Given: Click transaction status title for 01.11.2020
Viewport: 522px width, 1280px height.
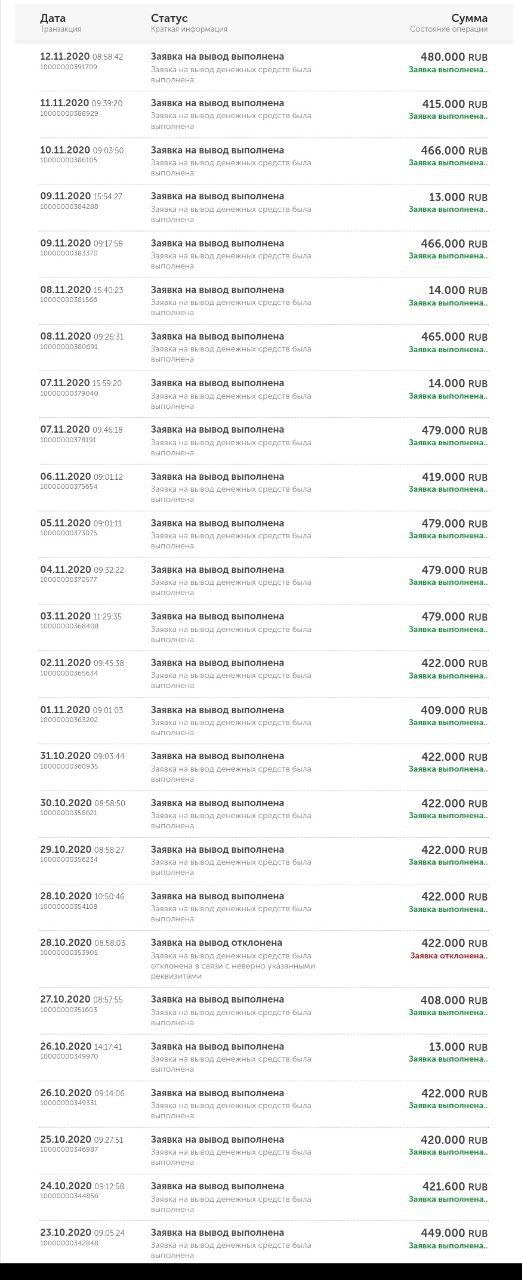Looking at the screenshot, I should pos(217,709).
